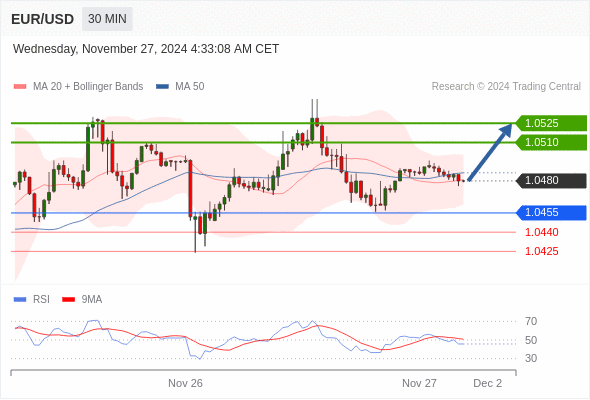The image size is (590, 400).
Task: Click the MA 20 + Bollinger Bands legend swatch
Action: coord(20,87)
